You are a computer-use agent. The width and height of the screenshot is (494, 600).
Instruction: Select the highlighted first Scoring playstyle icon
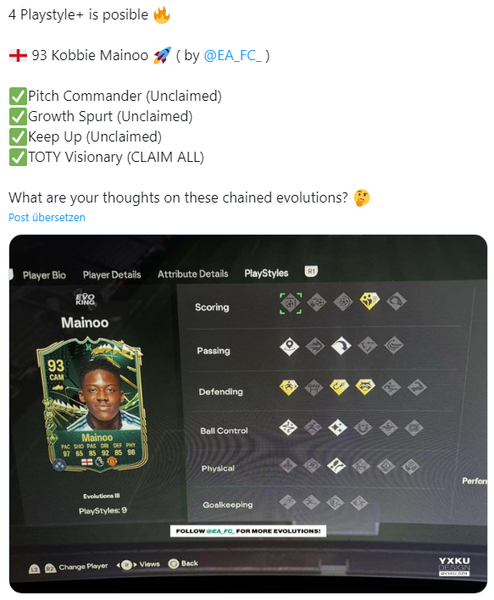coord(290,303)
